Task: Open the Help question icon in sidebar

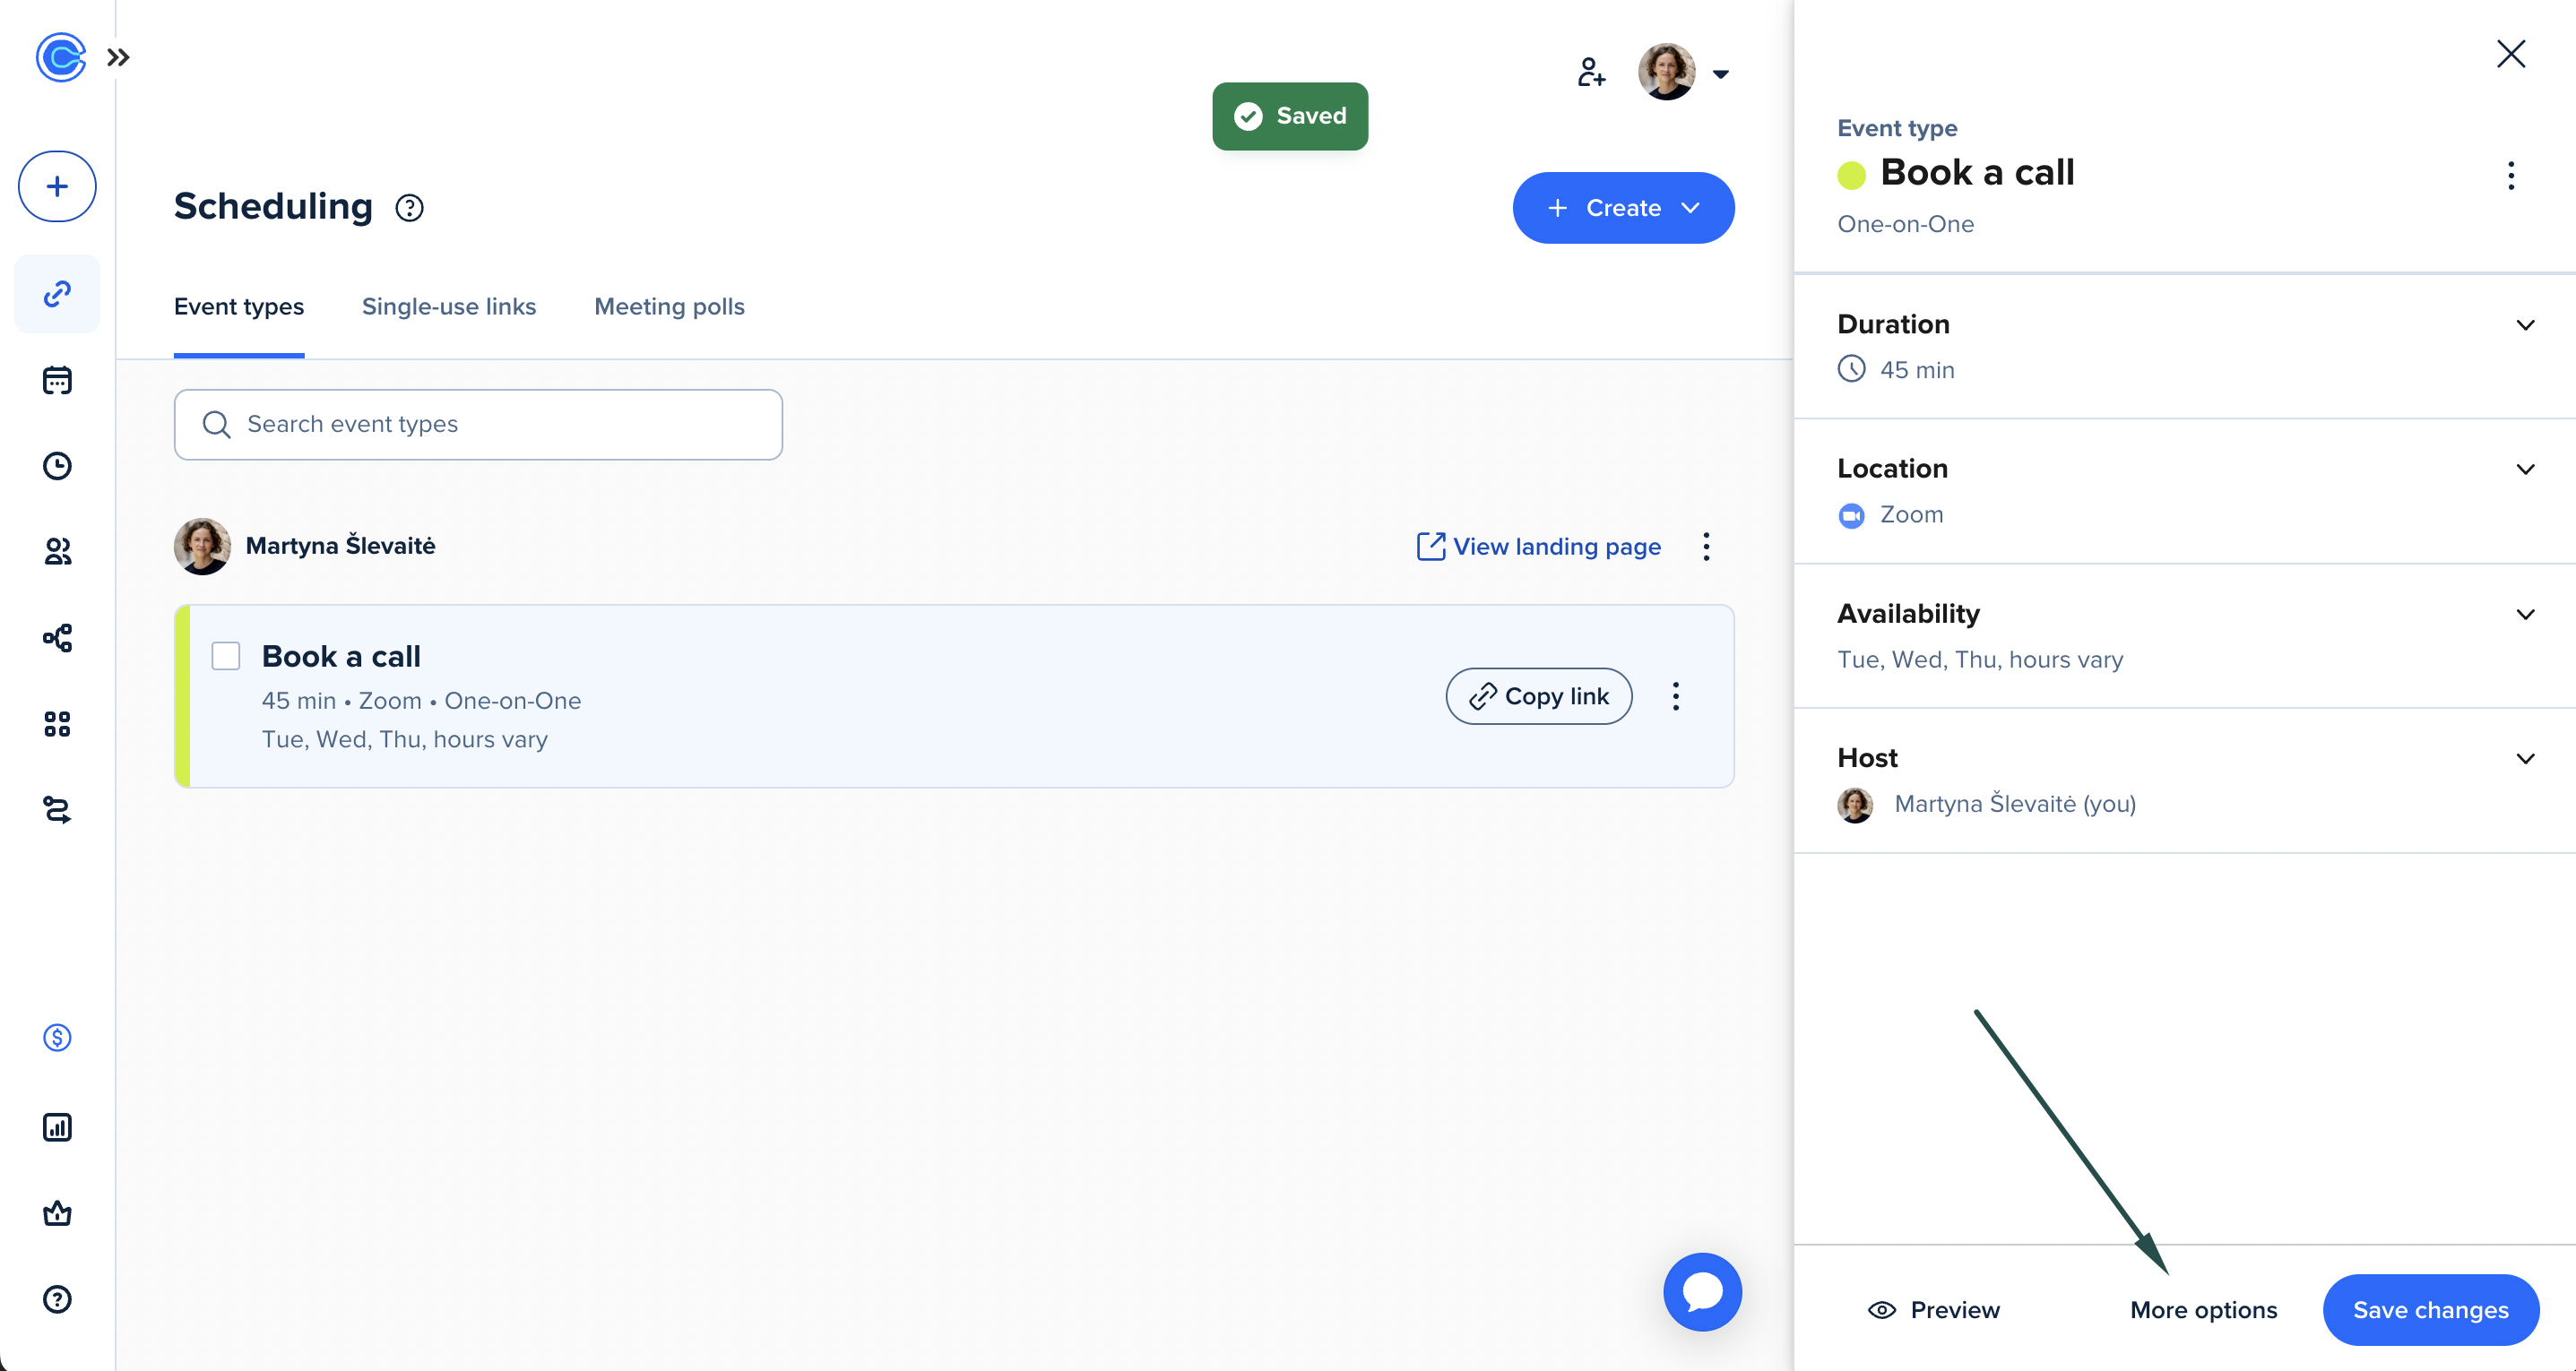Action: point(57,1299)
